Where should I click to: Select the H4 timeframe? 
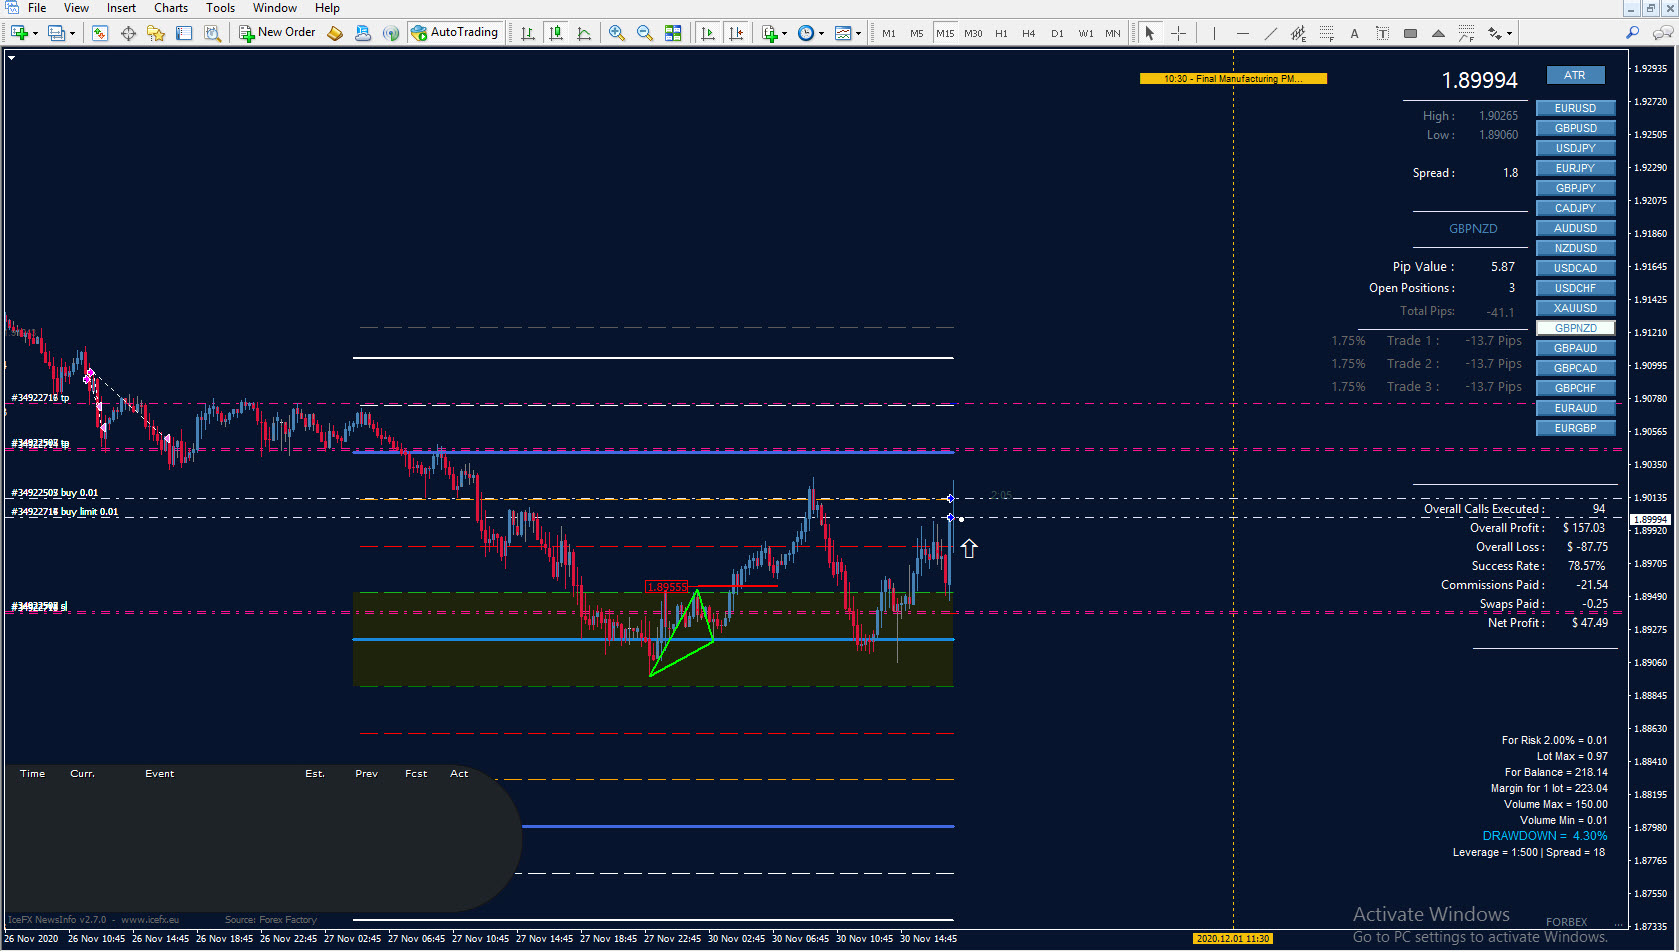(x=1028, y=33)
